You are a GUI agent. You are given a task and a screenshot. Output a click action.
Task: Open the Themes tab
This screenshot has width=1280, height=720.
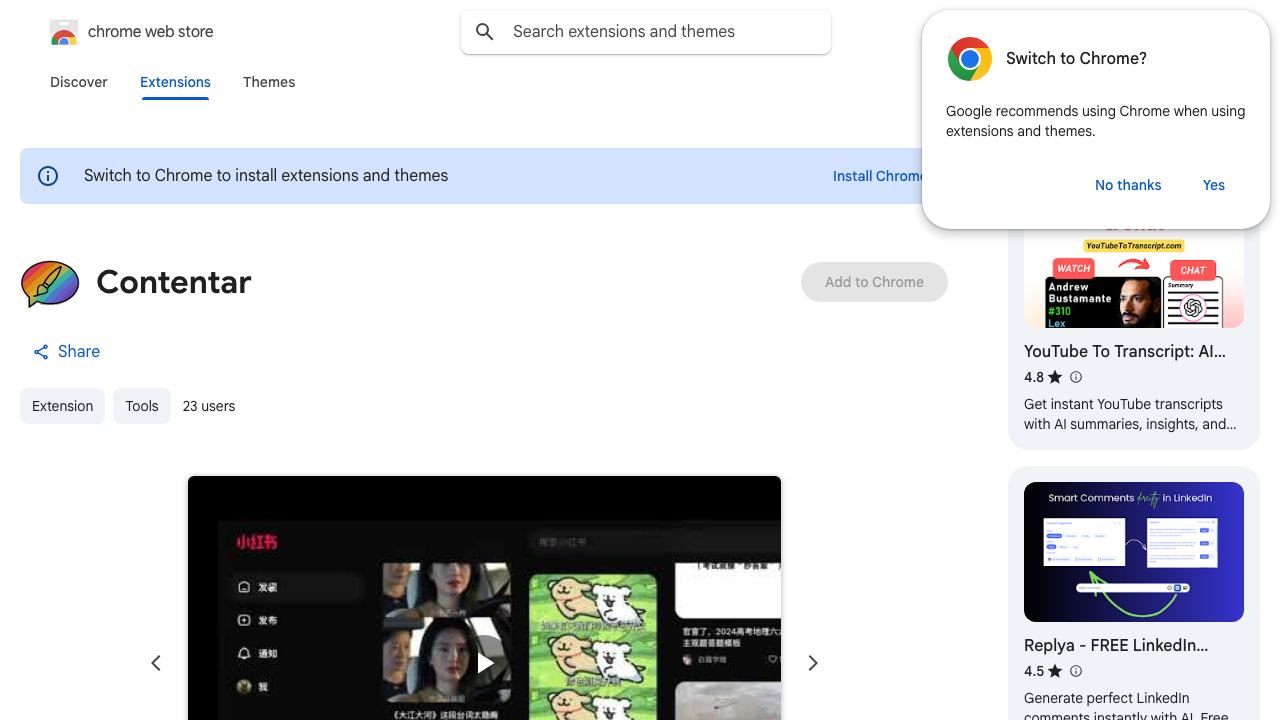[269, 82]
